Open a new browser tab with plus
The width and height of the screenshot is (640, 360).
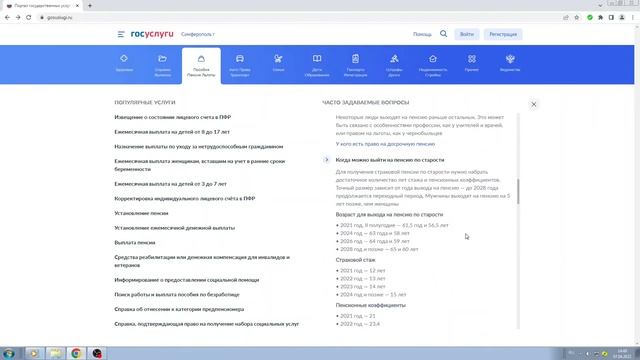click(x=90, y=6)
